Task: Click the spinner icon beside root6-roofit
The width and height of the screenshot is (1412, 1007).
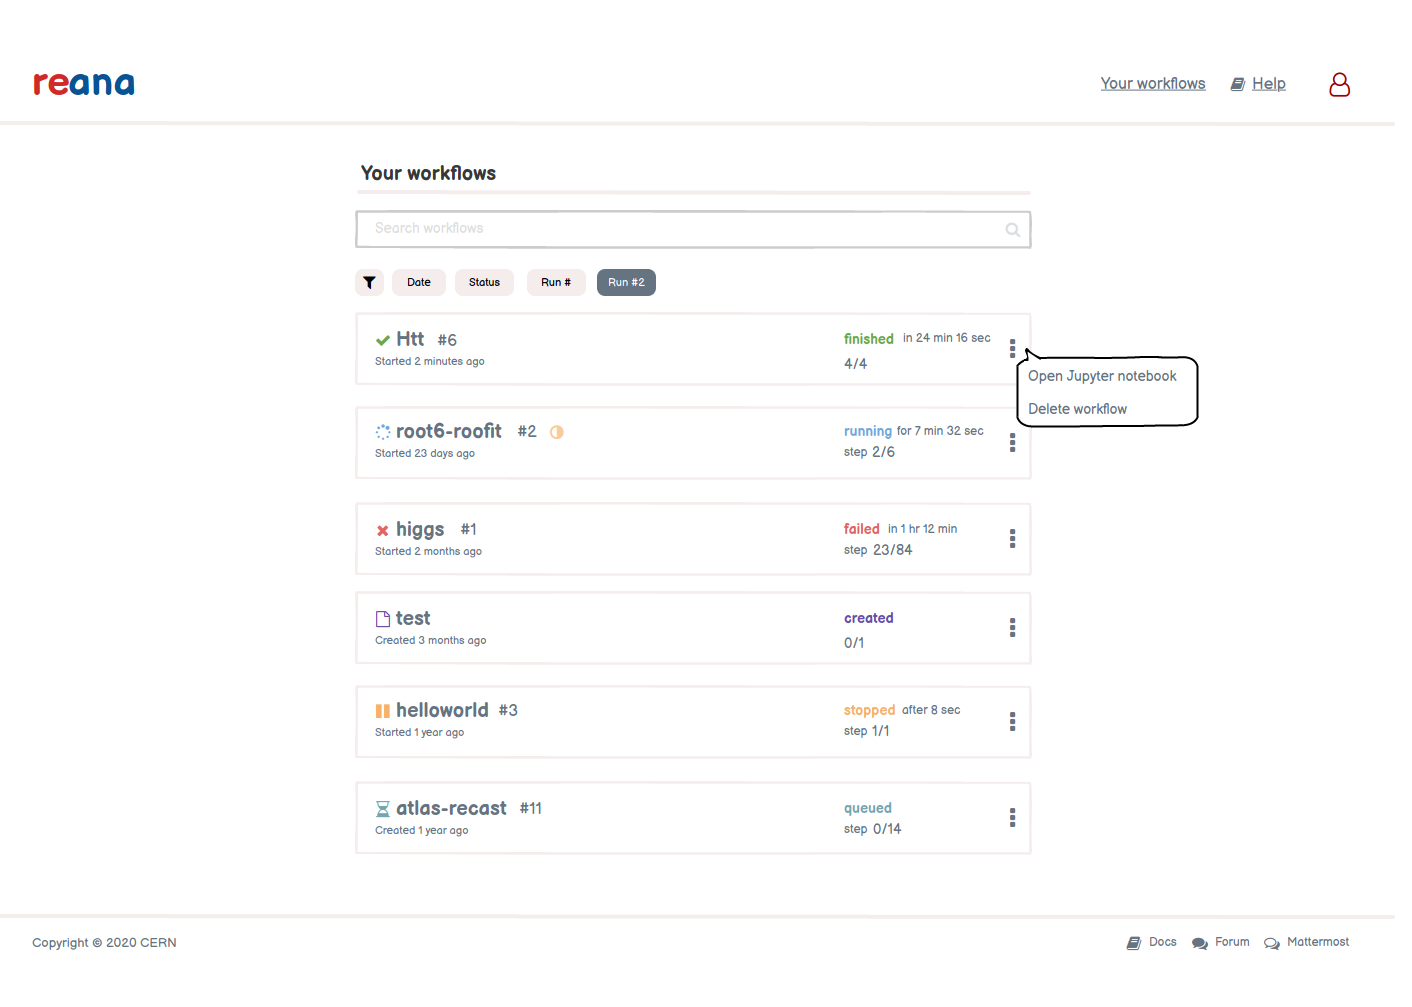Action: 381,431
